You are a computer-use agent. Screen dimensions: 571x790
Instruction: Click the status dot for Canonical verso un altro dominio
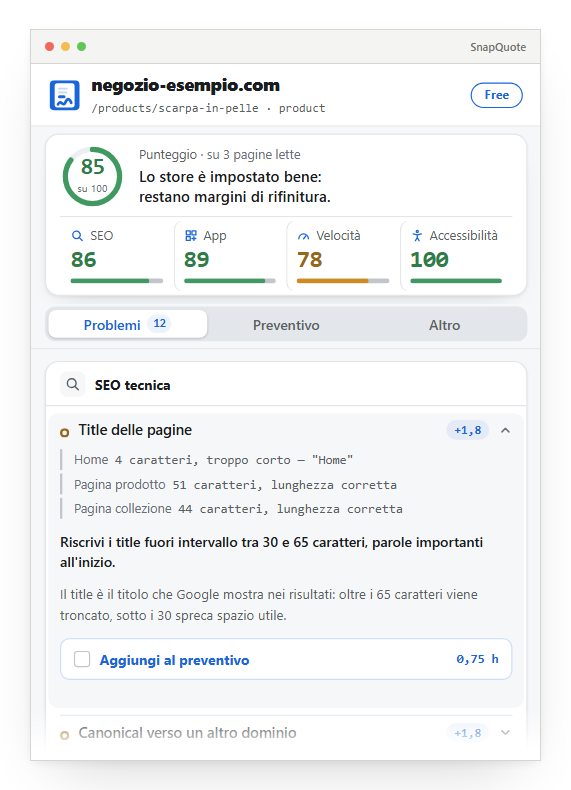[65, 735]
